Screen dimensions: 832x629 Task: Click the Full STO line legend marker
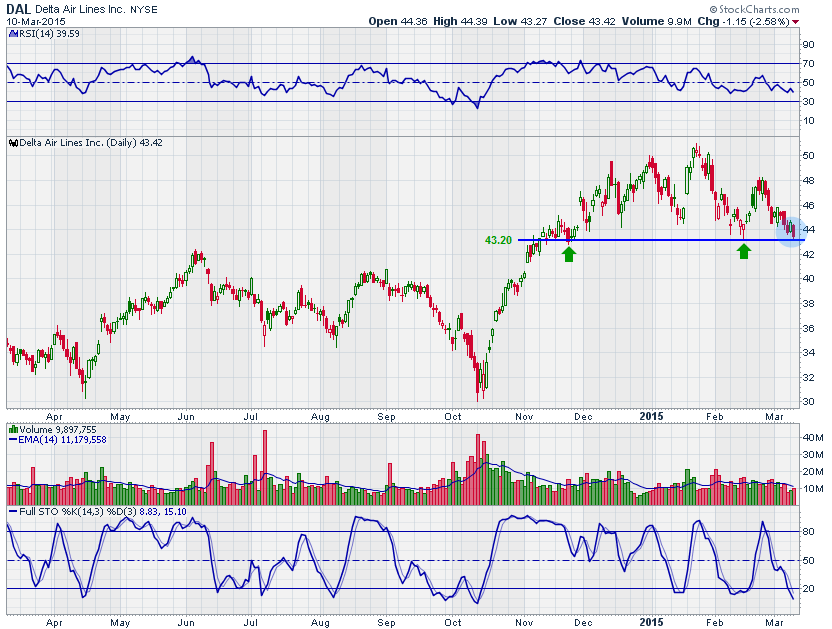[13, 512]
